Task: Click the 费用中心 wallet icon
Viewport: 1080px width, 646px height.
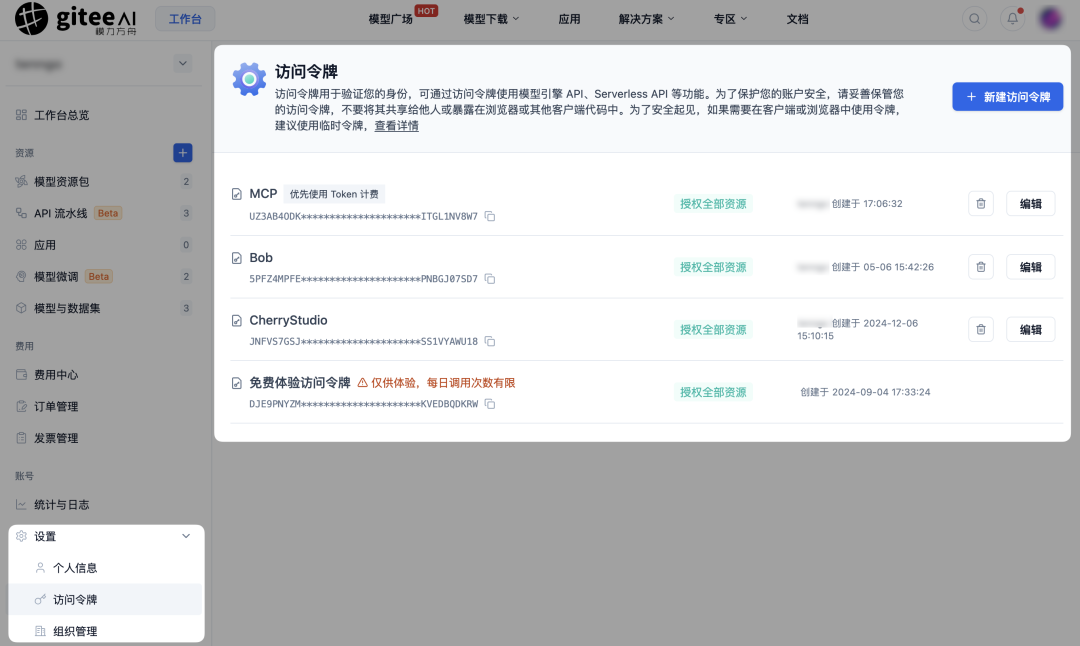Action: click(21, 375)
